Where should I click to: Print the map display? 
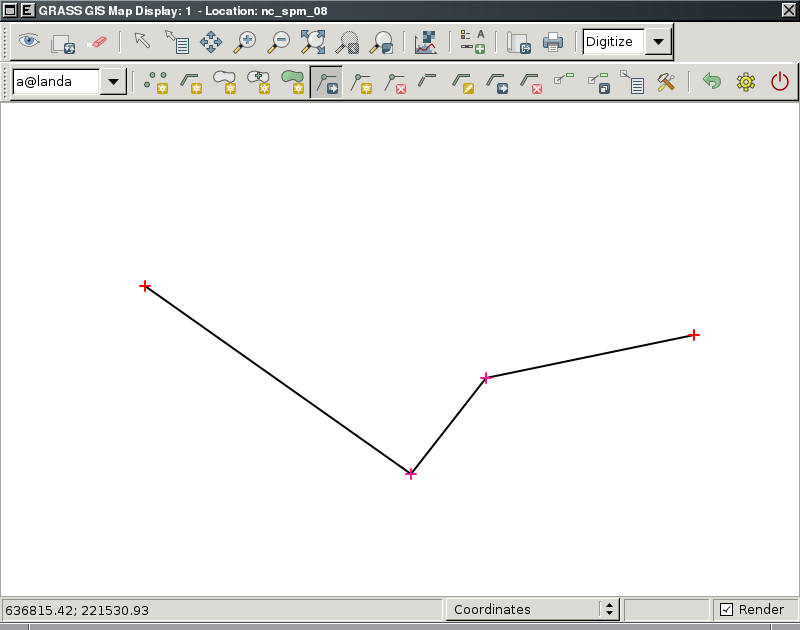(x=553, y=42)
